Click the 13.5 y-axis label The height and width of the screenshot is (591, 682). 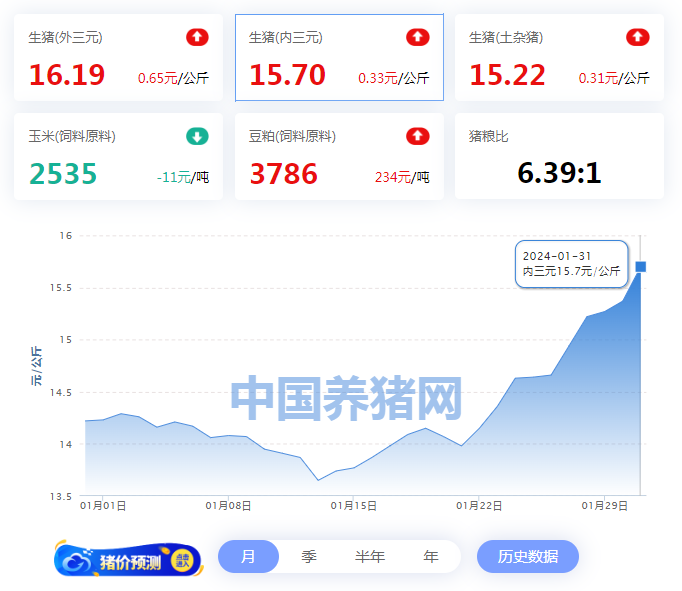click(61, 497)
